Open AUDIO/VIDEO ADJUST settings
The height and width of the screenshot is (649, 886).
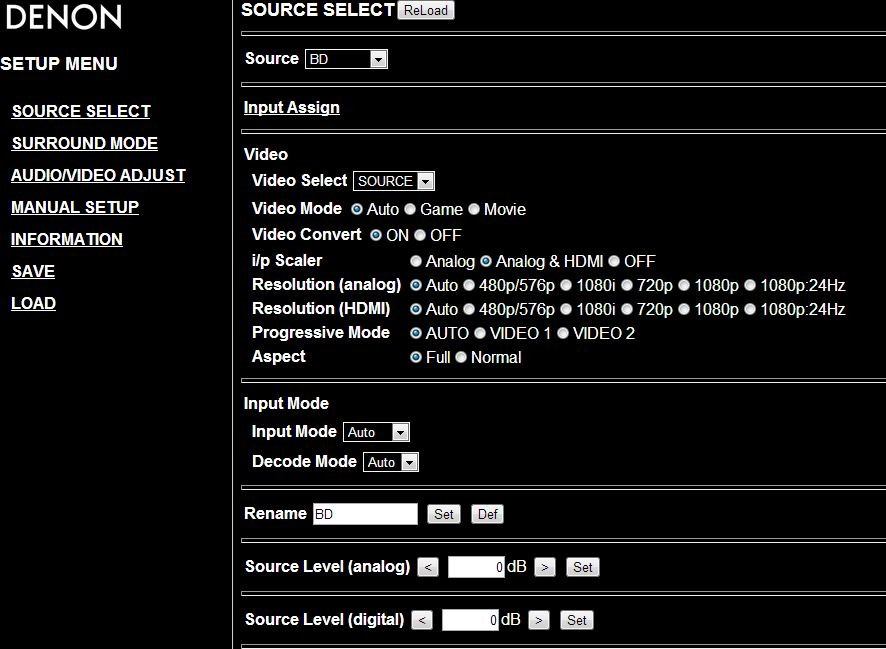tap(98, 175)
